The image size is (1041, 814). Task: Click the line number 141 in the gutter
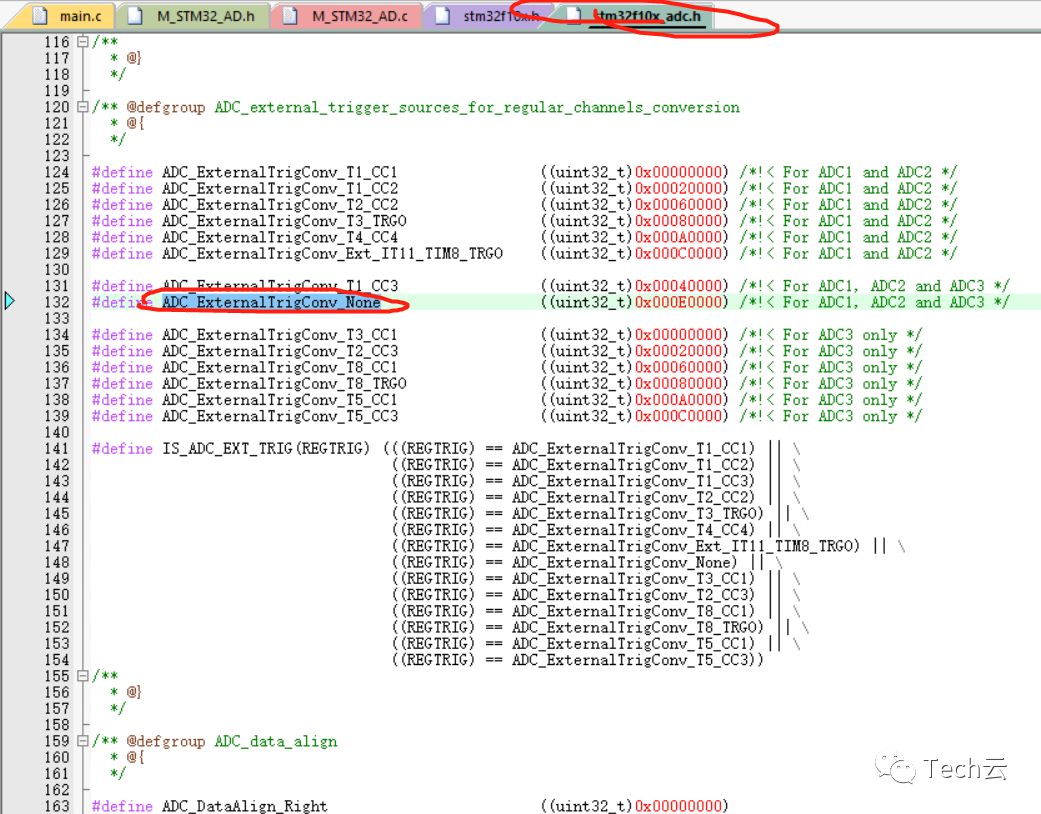pos(57,449)
